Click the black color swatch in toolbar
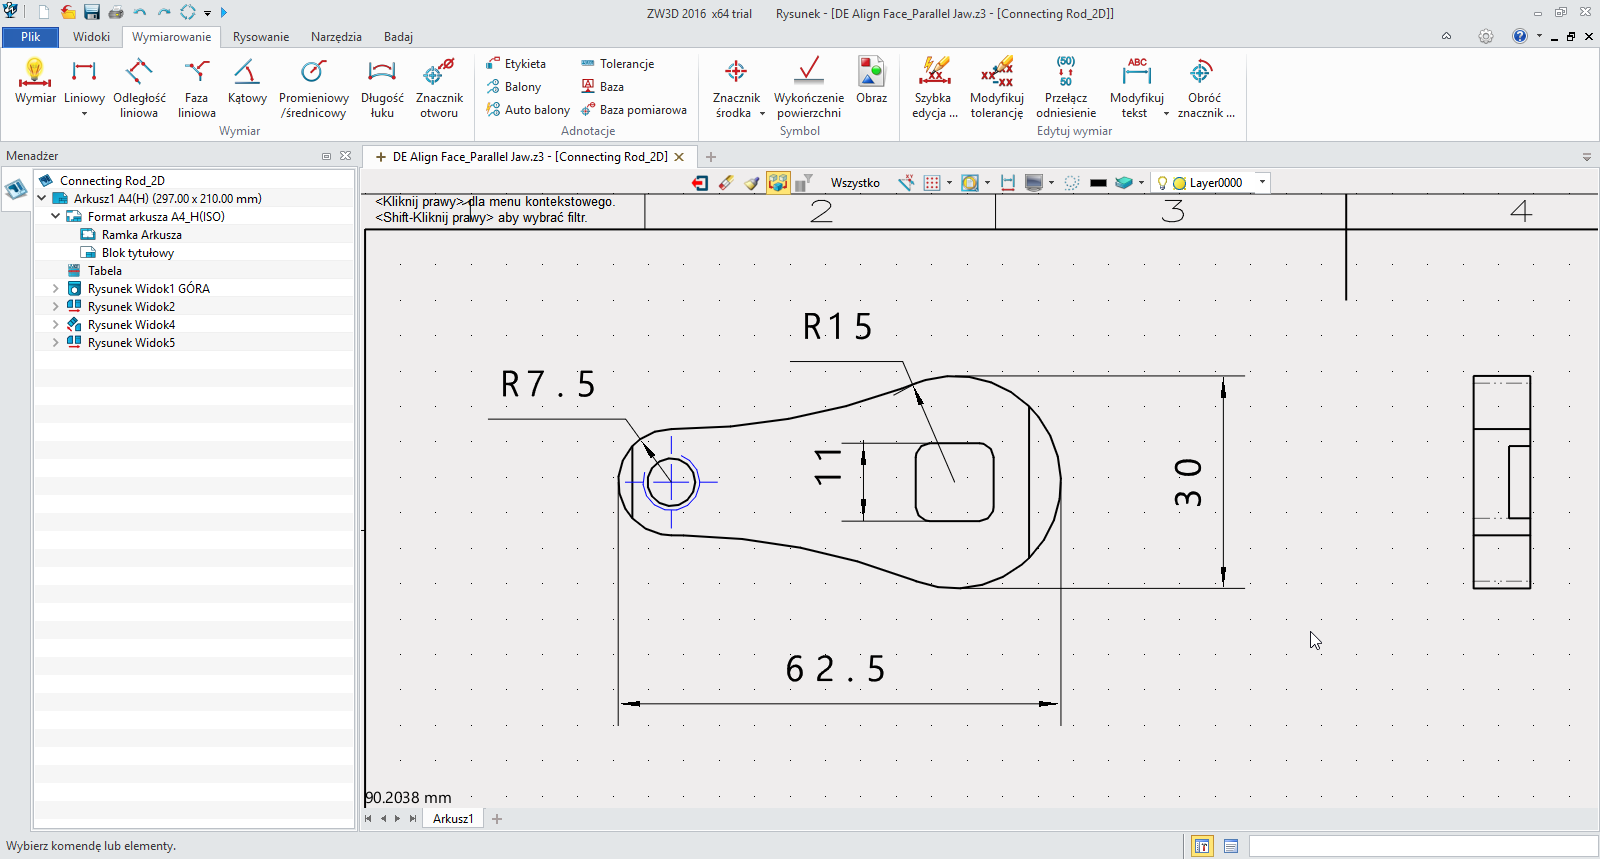 (x=1098, y=183)
